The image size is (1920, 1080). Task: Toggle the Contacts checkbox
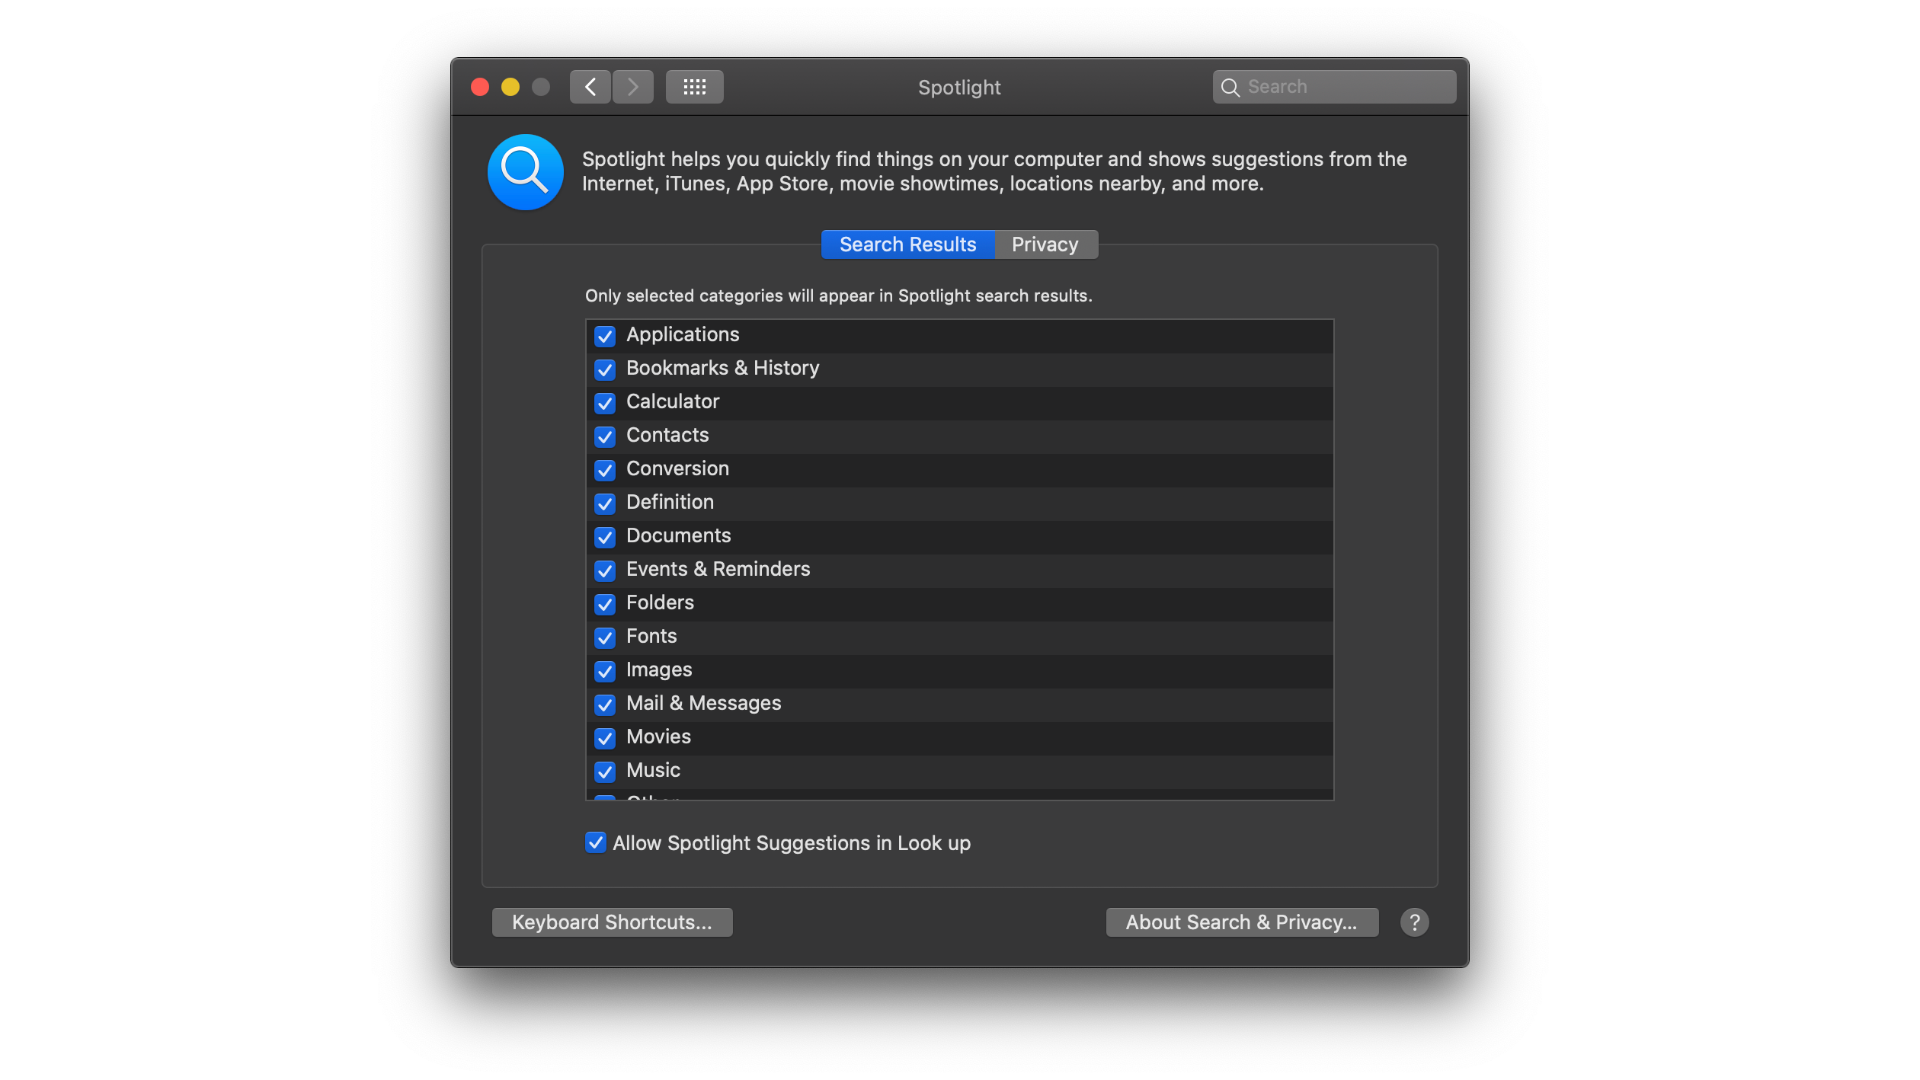(x=604, y=436)
